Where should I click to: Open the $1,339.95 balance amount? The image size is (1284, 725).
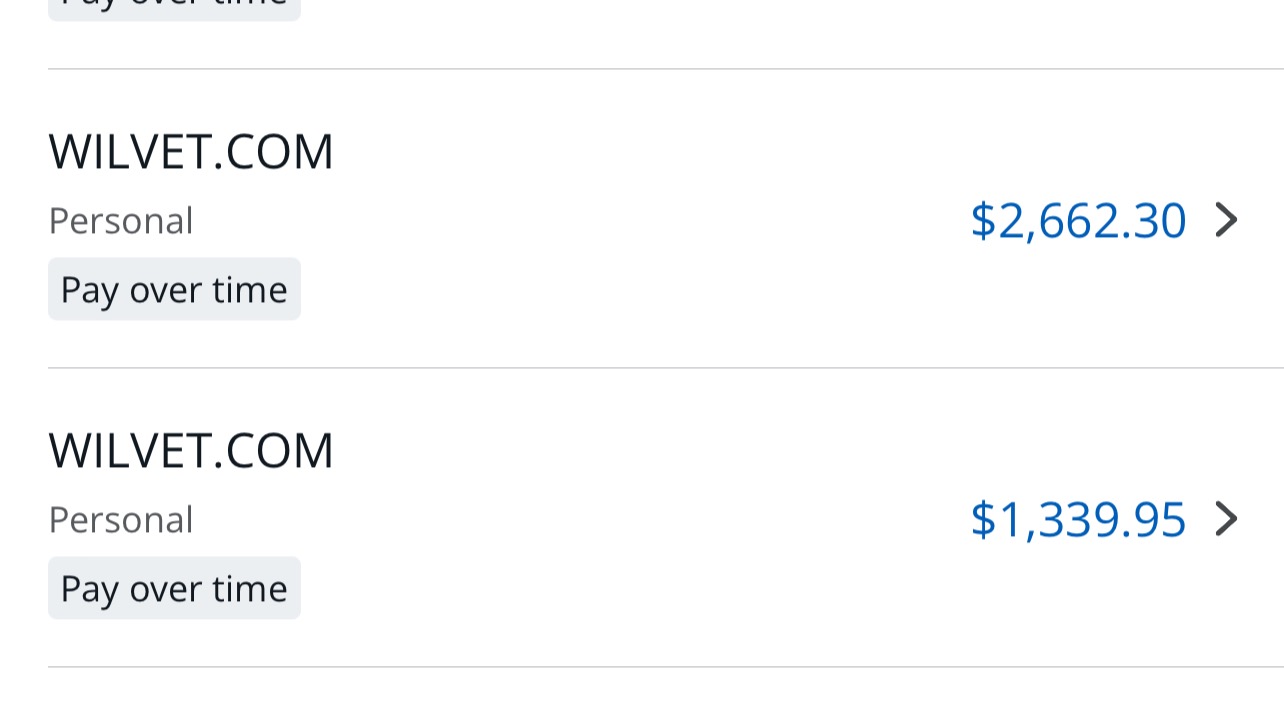[1078, 519]
